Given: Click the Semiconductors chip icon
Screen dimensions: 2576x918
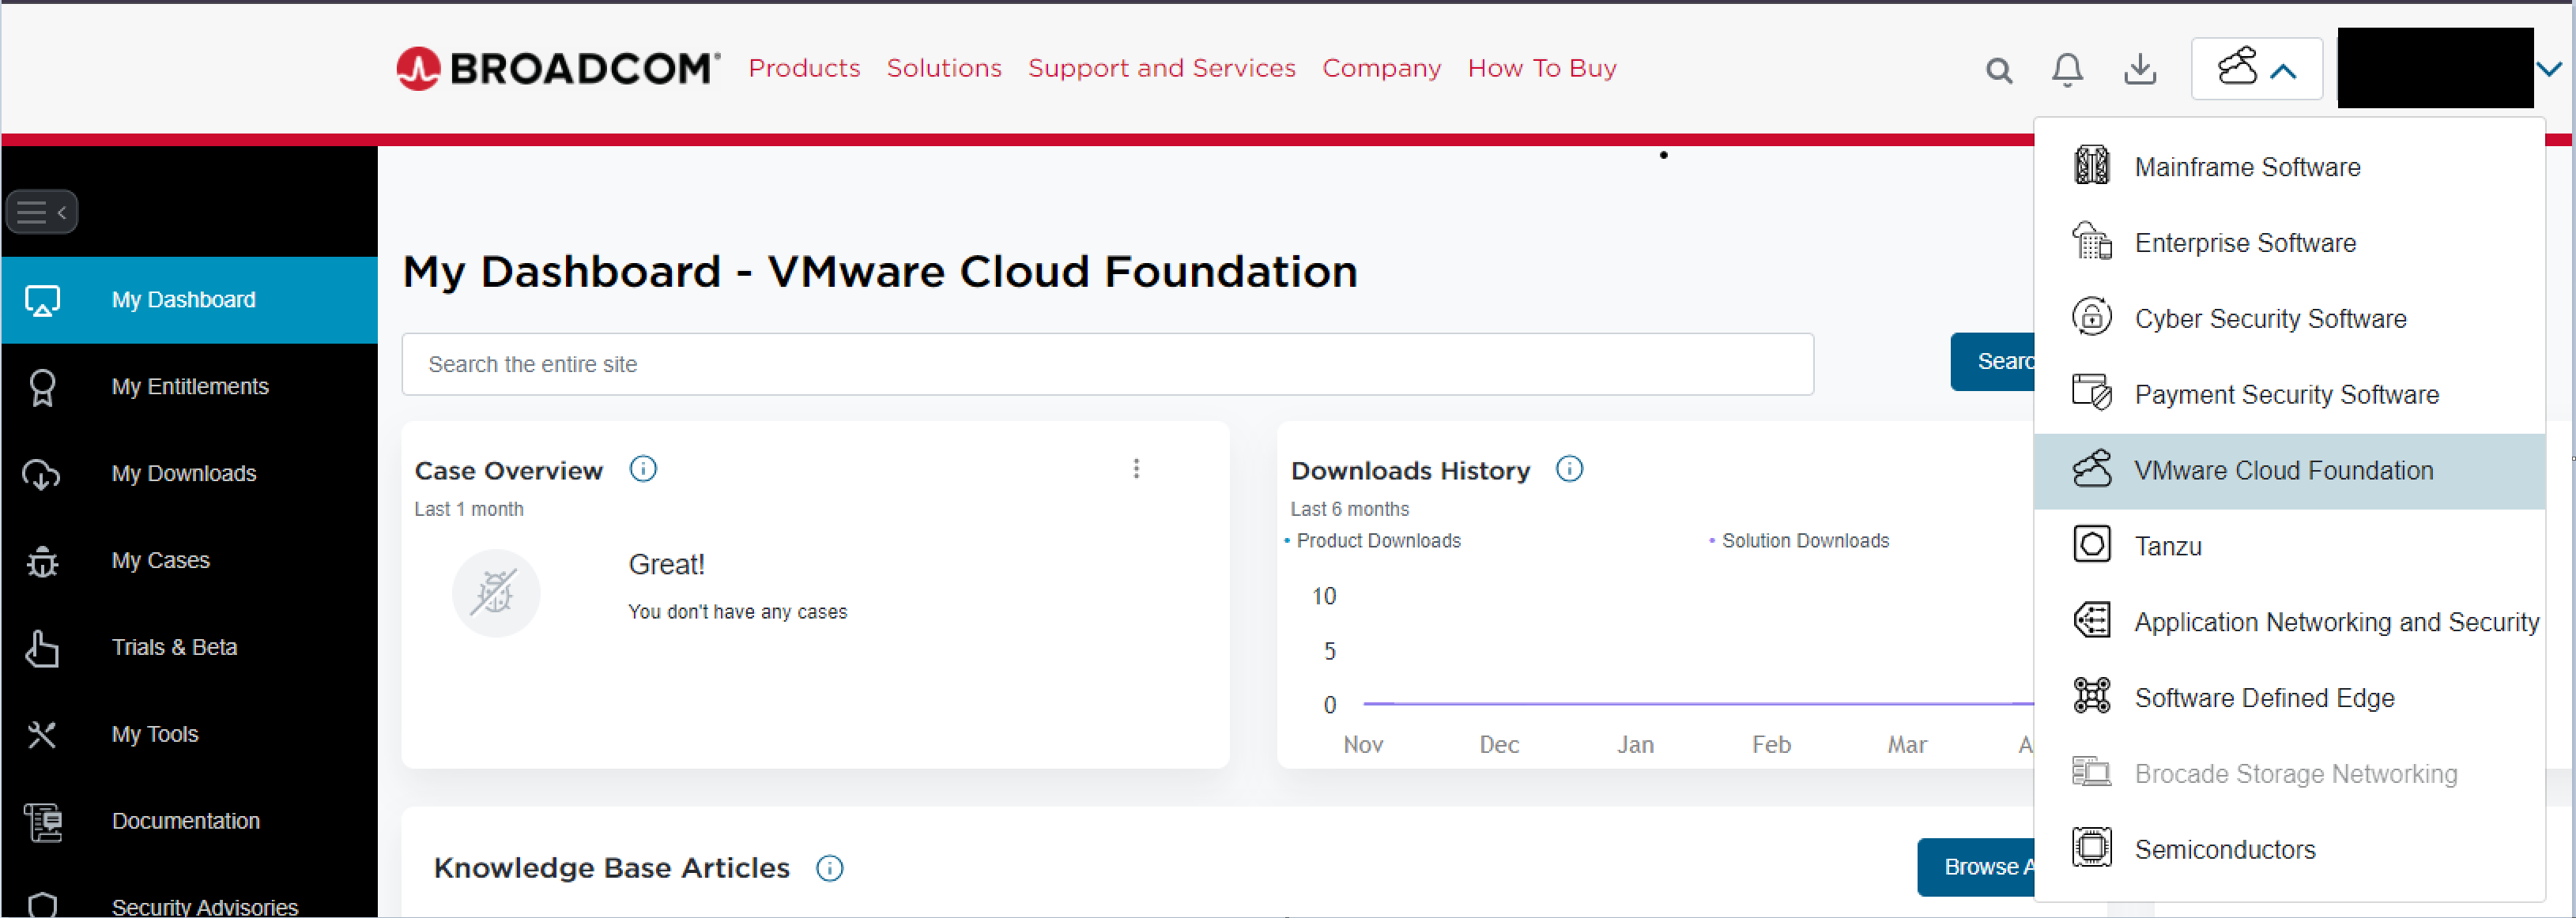Looking at the screenshot, I should (x=2091, y=848).
